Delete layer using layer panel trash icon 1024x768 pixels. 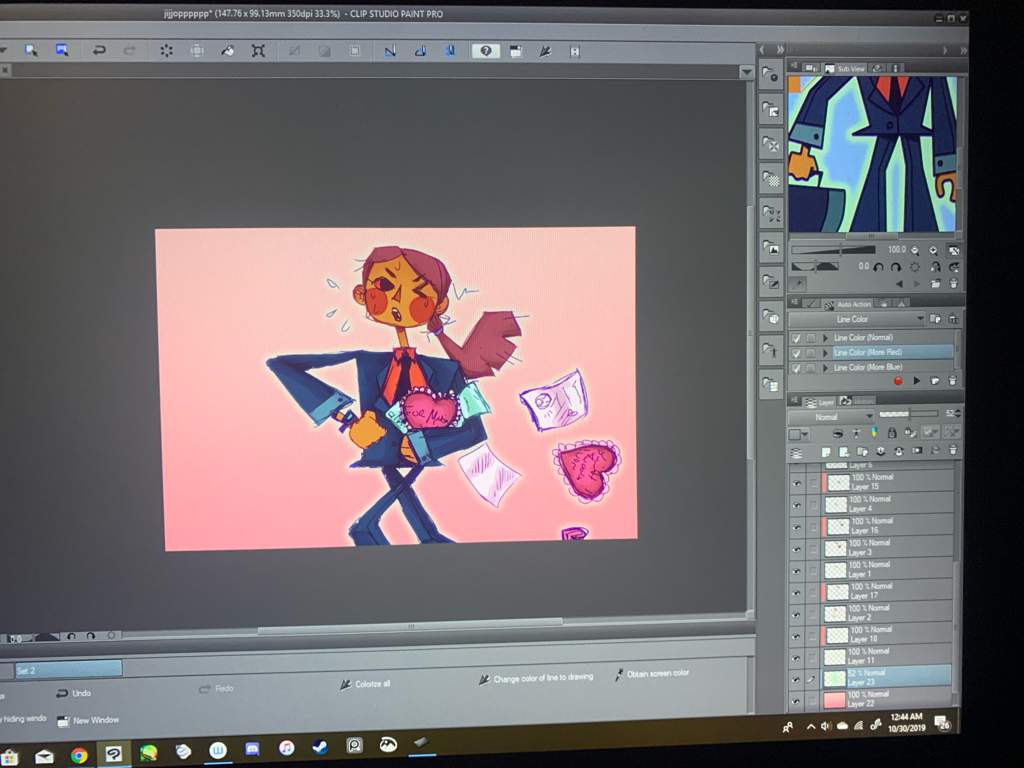pos(951,453)
